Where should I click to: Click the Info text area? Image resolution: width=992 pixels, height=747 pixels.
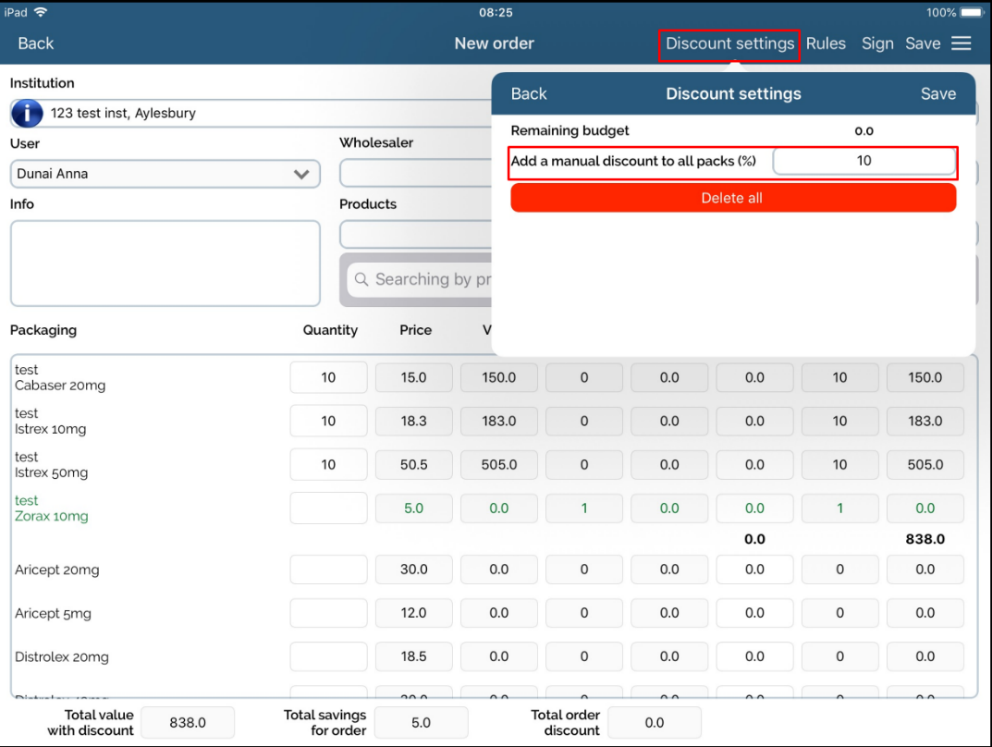pos(165,263)
